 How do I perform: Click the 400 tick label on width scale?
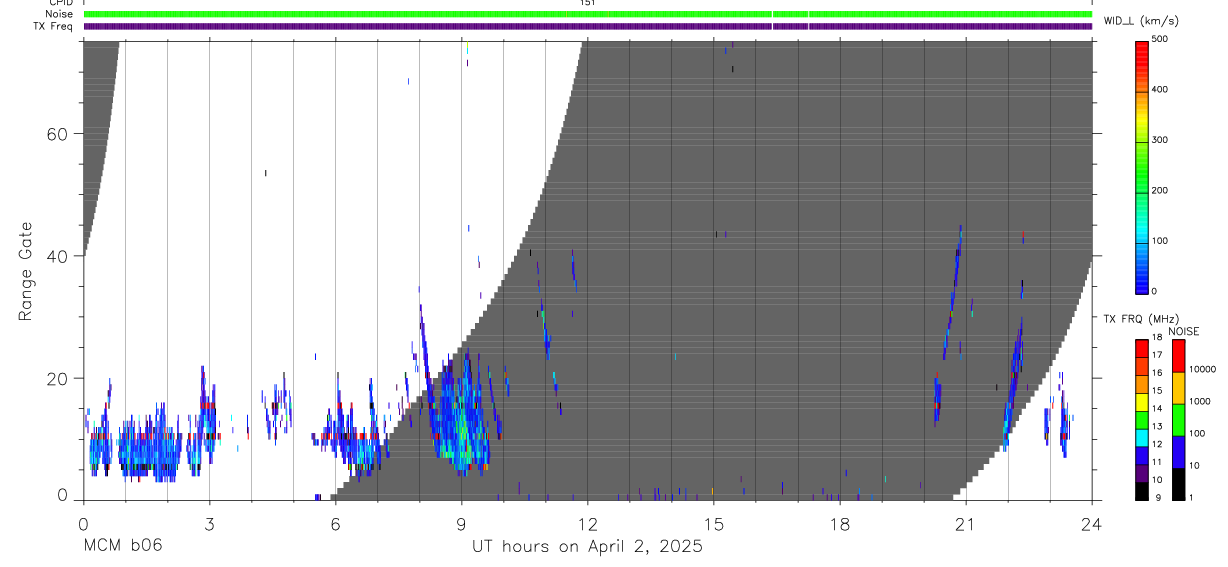(1161, 90)
